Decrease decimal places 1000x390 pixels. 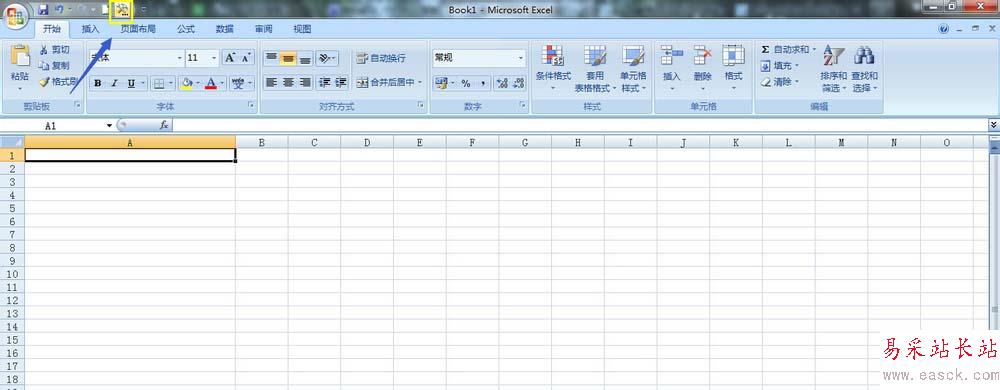pos(518,83)
